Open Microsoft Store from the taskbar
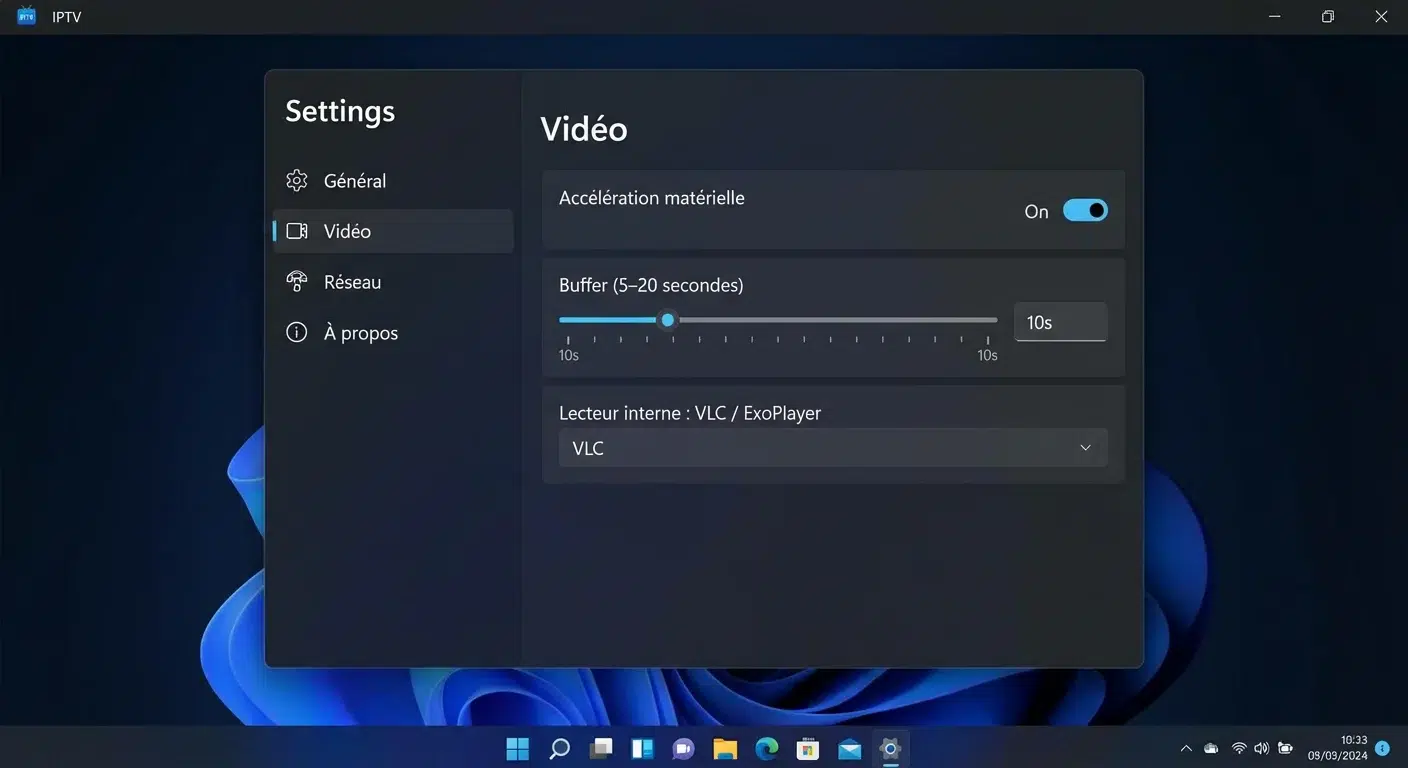This screenshot has height=768, width=1408. 808,748
